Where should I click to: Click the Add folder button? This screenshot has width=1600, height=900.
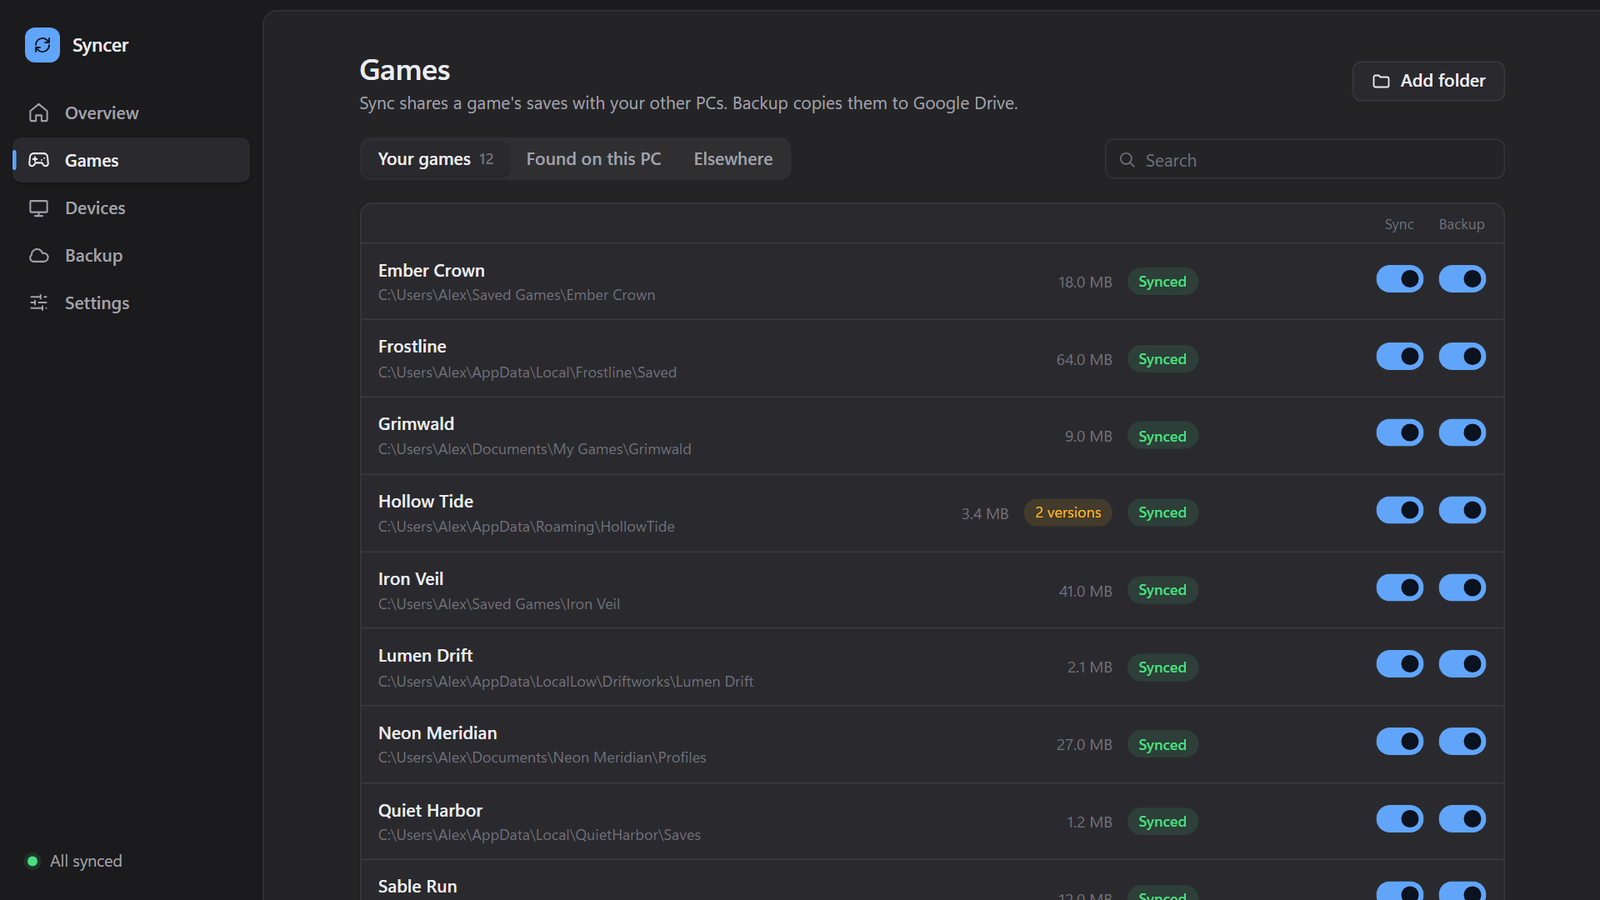point(1428,81)
